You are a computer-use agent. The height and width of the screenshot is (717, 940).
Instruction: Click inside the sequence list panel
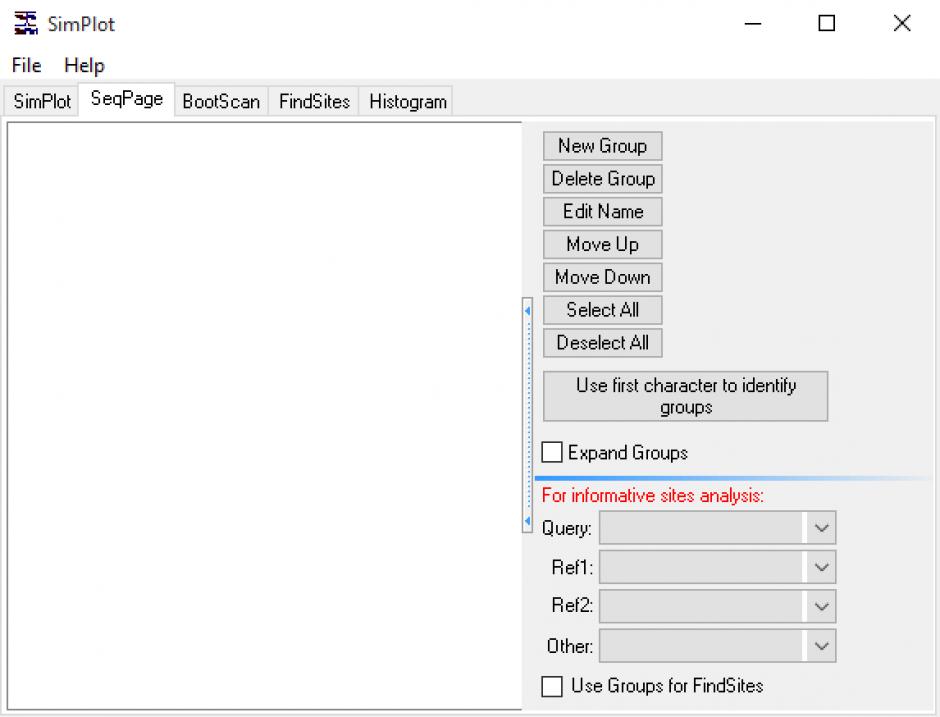264,416
